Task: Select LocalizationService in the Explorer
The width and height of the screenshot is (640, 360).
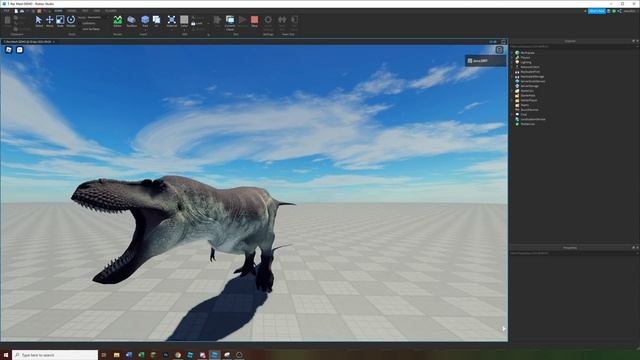Action: coord(533,119)
